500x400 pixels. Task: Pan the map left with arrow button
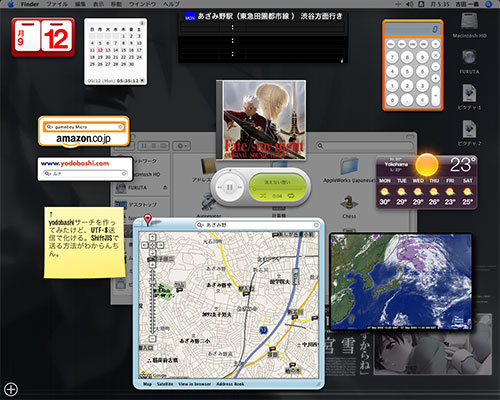145,245
